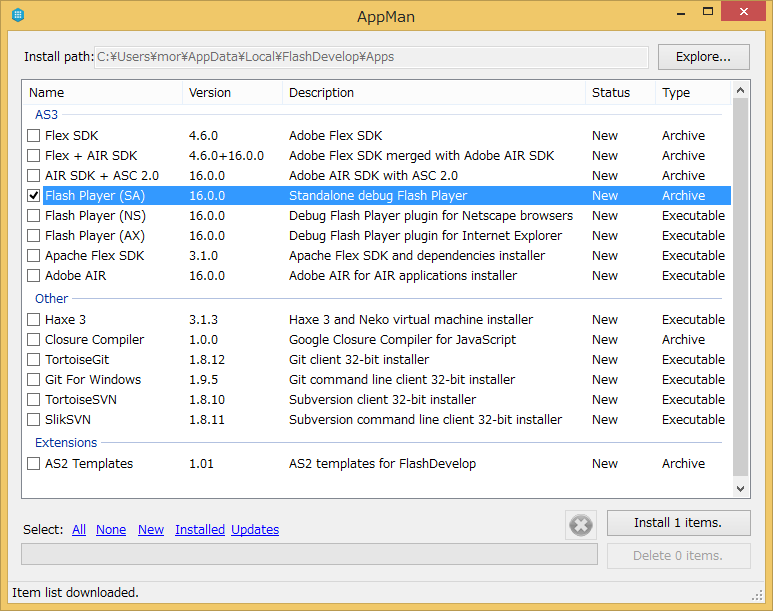The width and height of the screenshot is (773, 611).
Task: Tick the Closure Compiler checkbox
Action: pyautogui.click(x=34, y=340)
